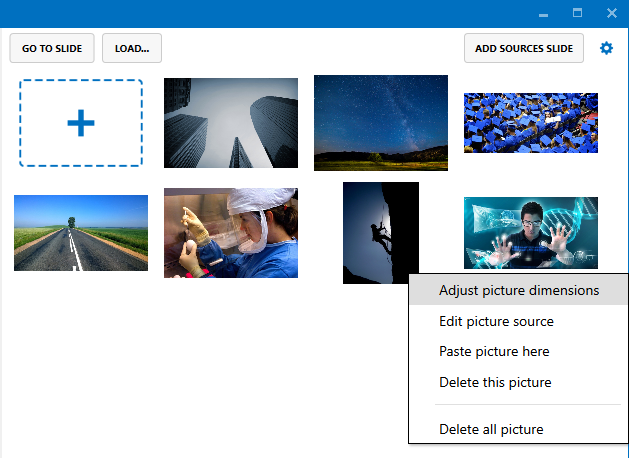Image resolution: width=629 pixels, height=458 pixels.
Task: Click Delete all picture menu item
Action: click(x=491, y=430)
